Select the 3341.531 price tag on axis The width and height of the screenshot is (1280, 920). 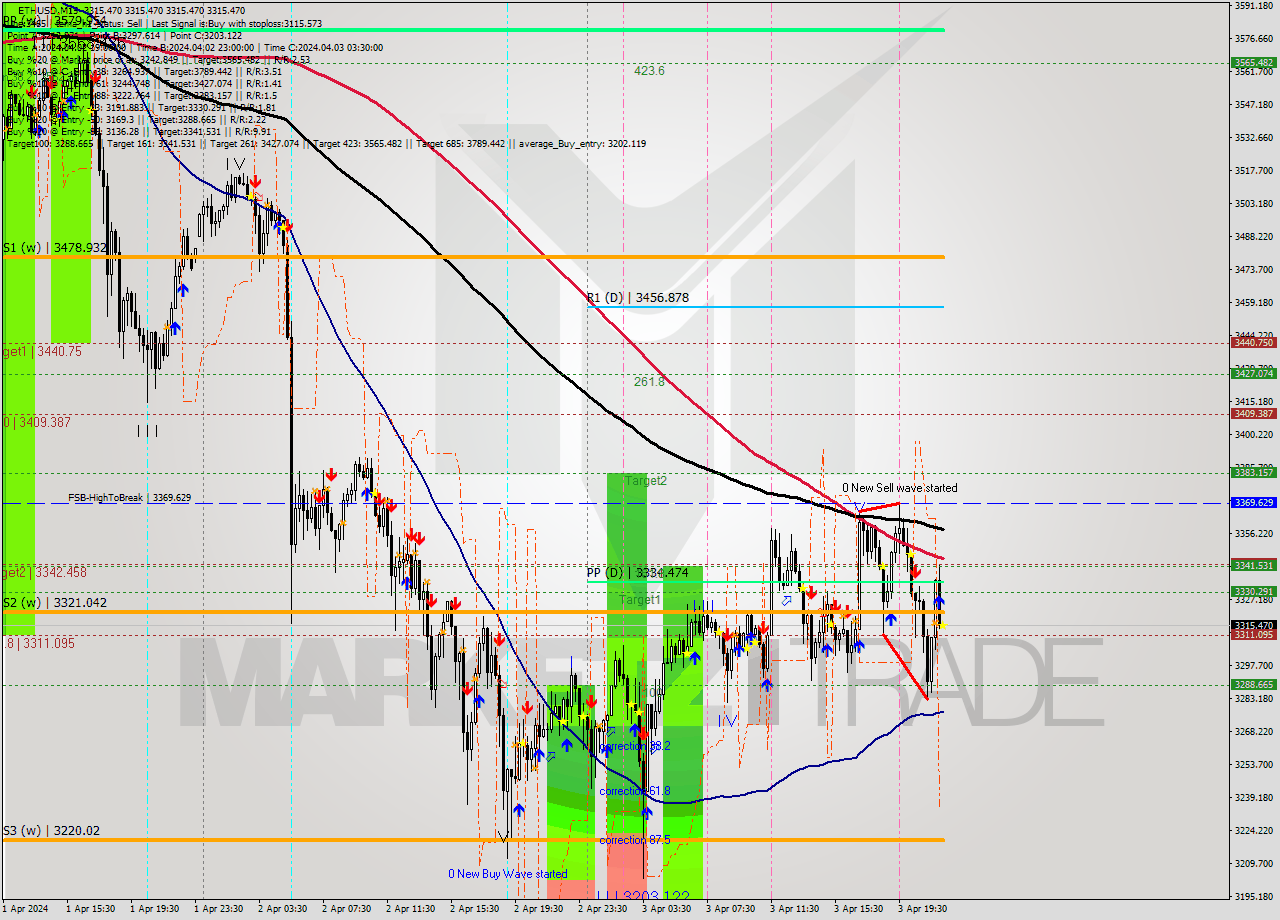click(1253, 565)
